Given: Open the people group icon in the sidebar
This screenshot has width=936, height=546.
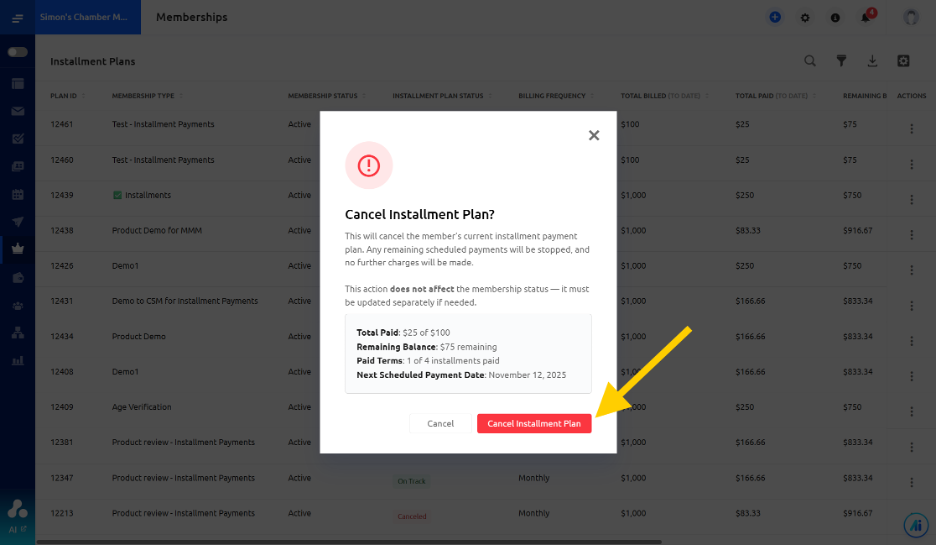Looking at the screenshot, I should (x=18, y=306).
